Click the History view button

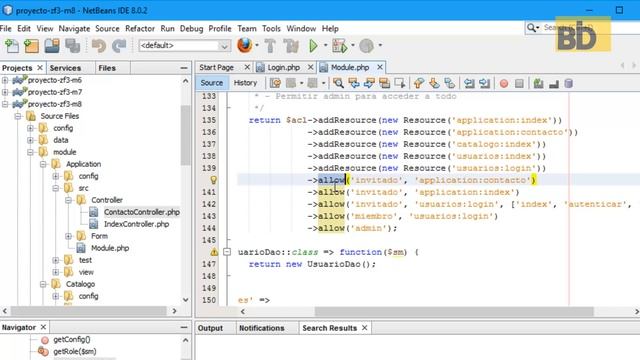[245, 83]
